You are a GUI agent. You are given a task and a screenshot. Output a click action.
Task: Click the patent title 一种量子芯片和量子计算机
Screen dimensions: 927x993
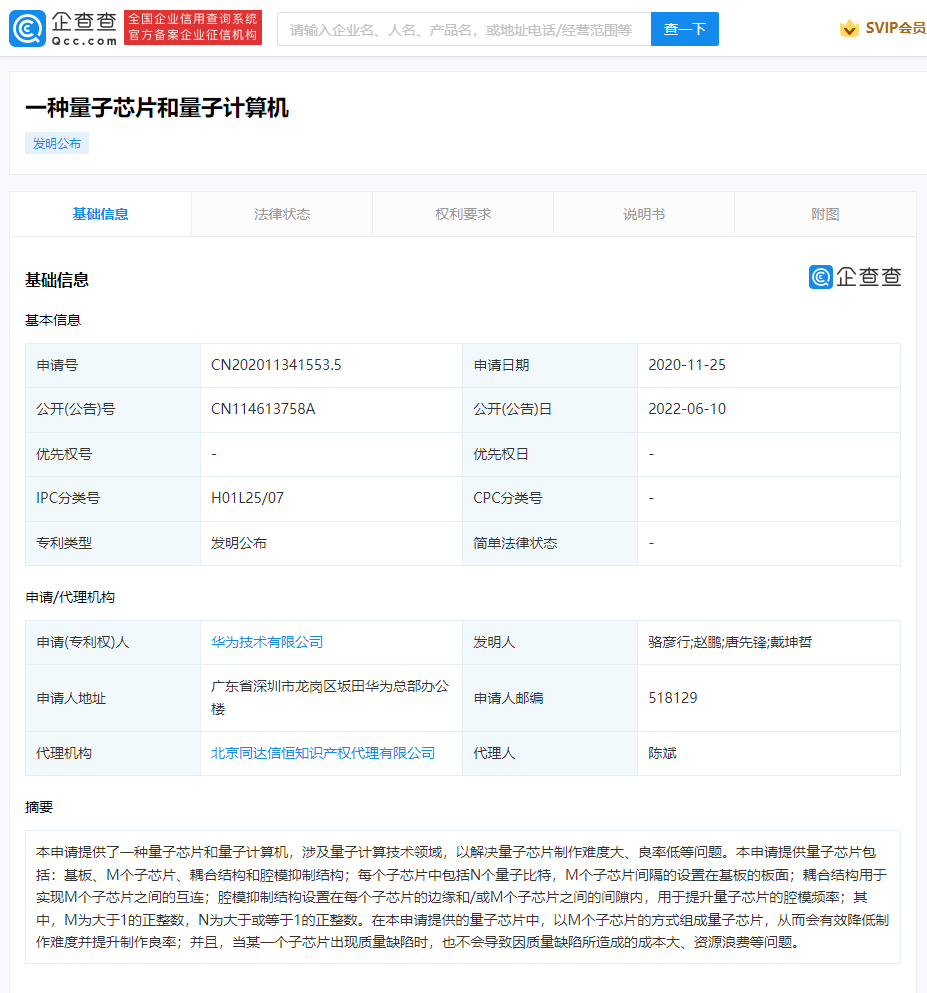point(157,108)
